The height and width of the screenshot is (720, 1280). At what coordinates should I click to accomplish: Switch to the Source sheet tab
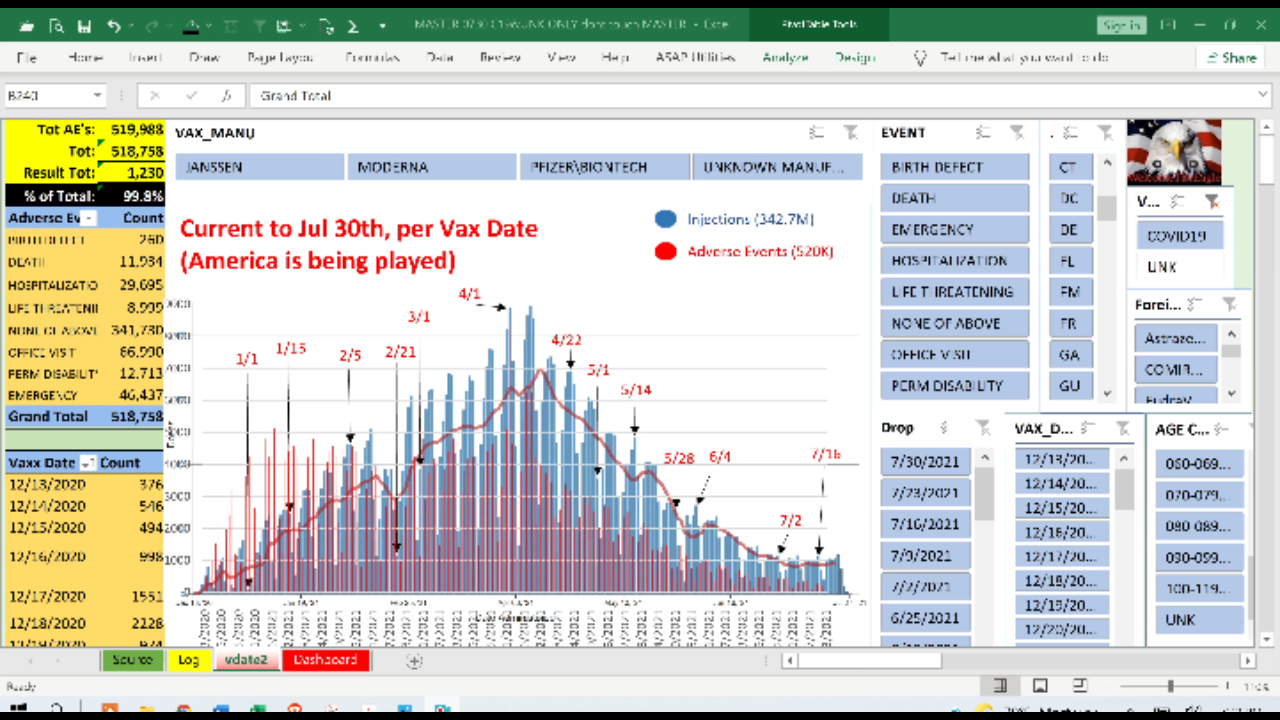(132, 660)
